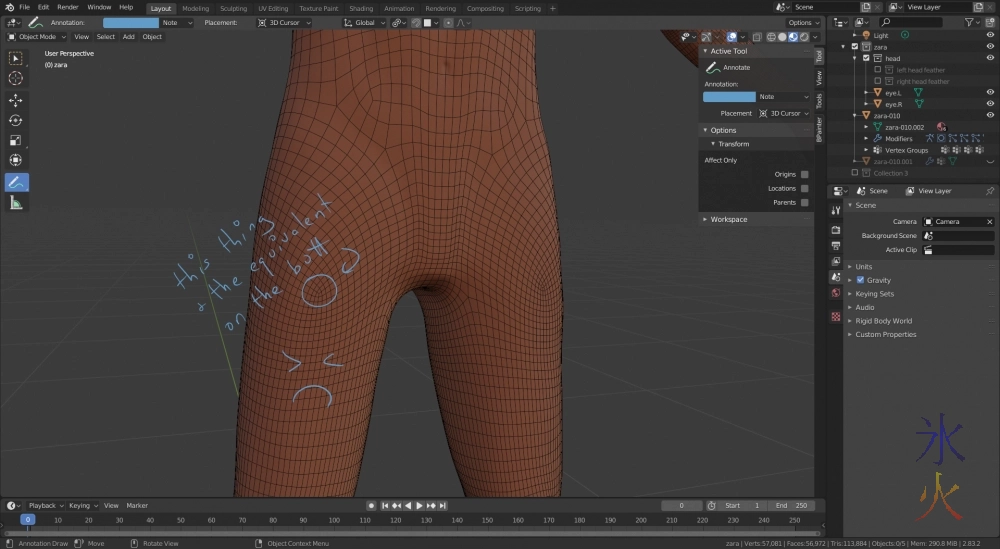Enable the Origins checkbox under Affect Only
The image size is (1000, 549).
coord(804,174)
